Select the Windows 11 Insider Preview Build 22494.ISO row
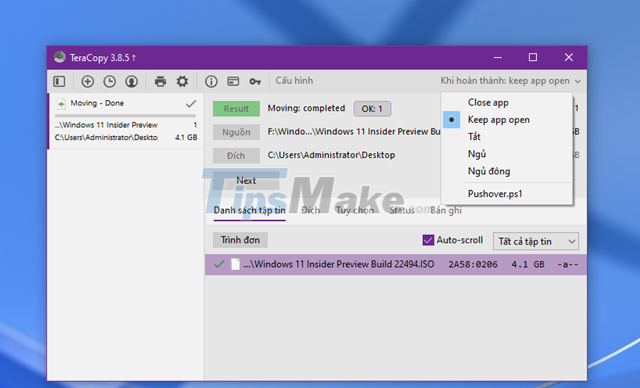This screenshot has width=640, height=388. 396,264
